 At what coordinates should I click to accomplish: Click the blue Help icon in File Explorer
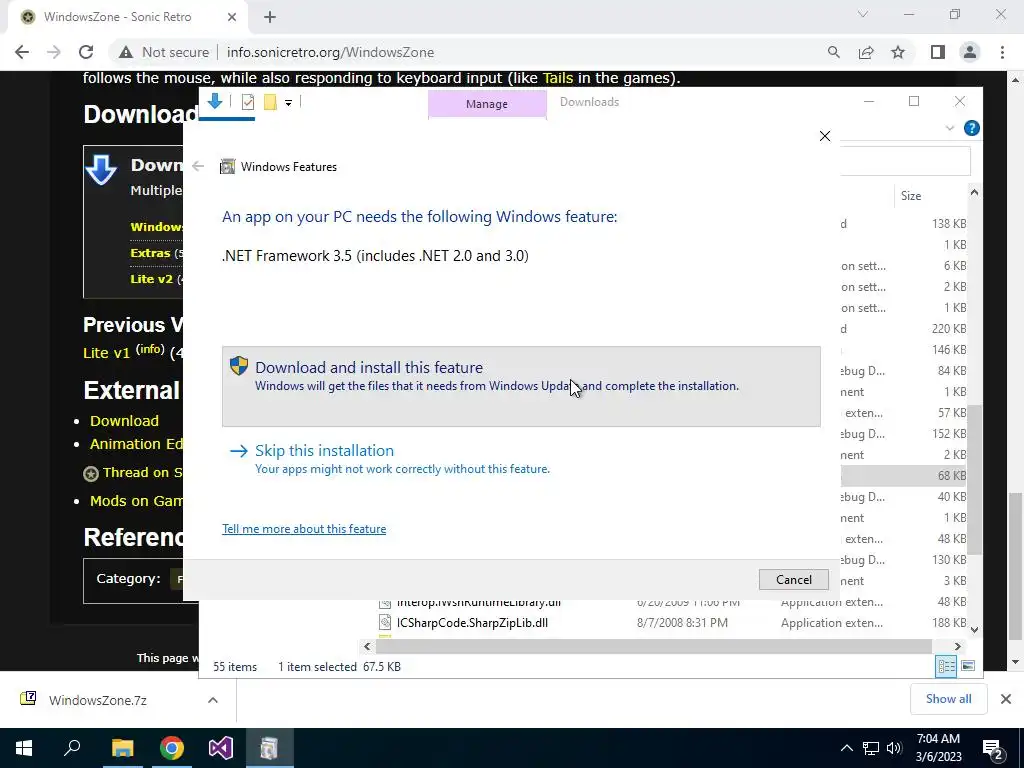971,128
